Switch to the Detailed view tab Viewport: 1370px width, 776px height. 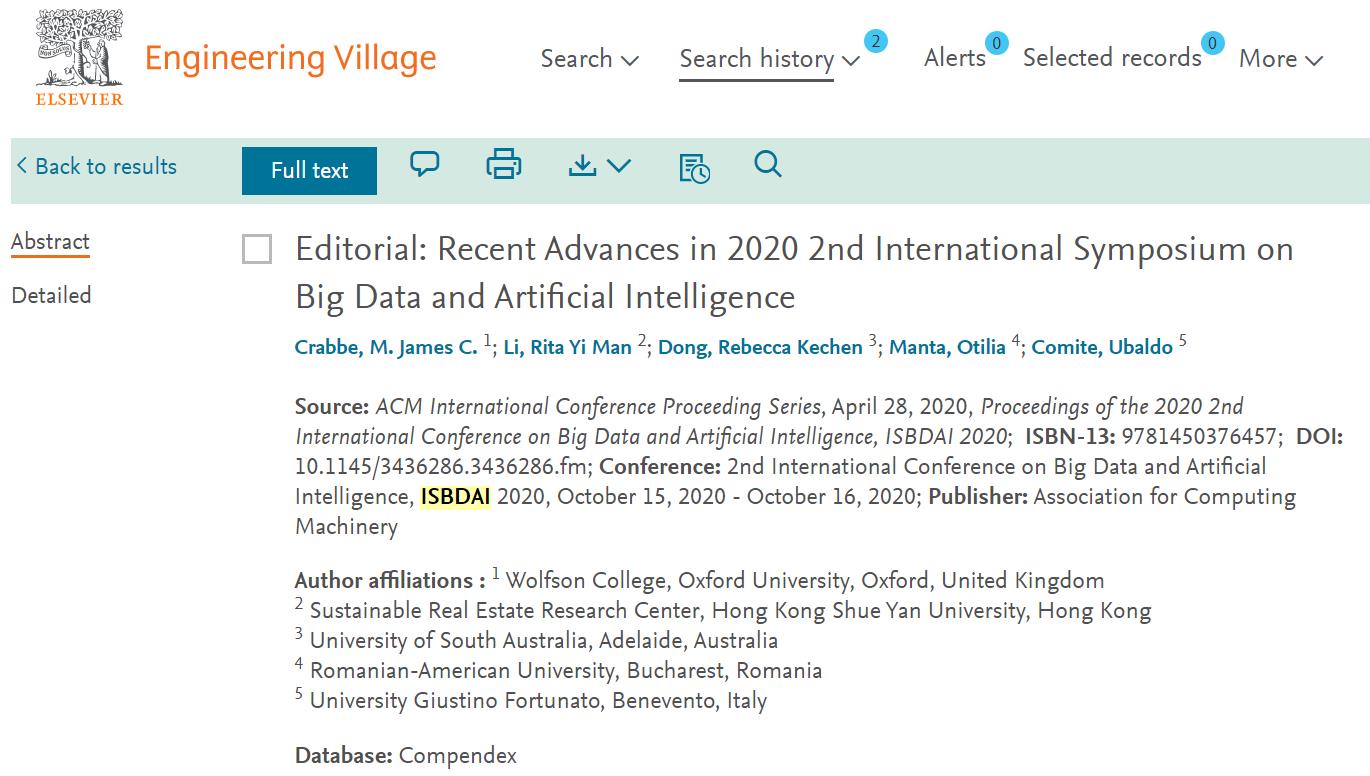51,296
